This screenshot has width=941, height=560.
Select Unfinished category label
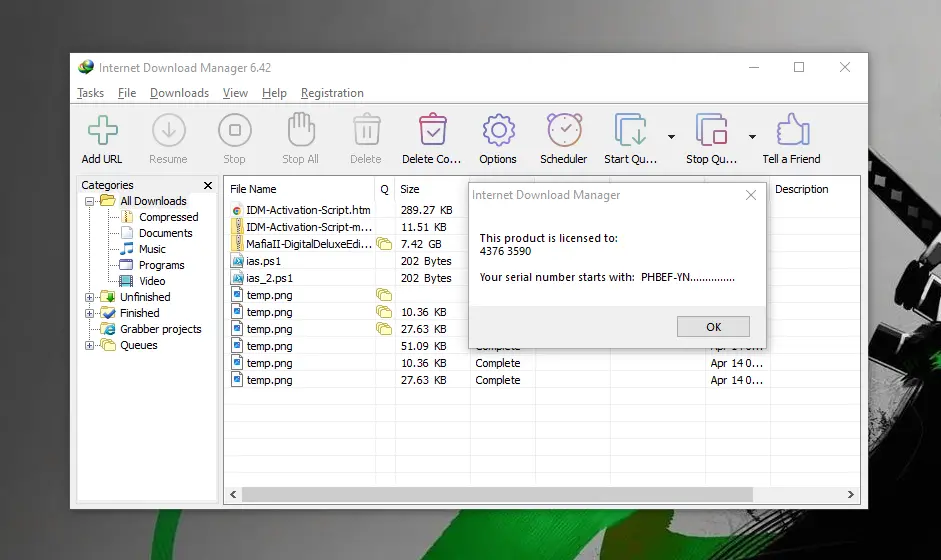145,297
